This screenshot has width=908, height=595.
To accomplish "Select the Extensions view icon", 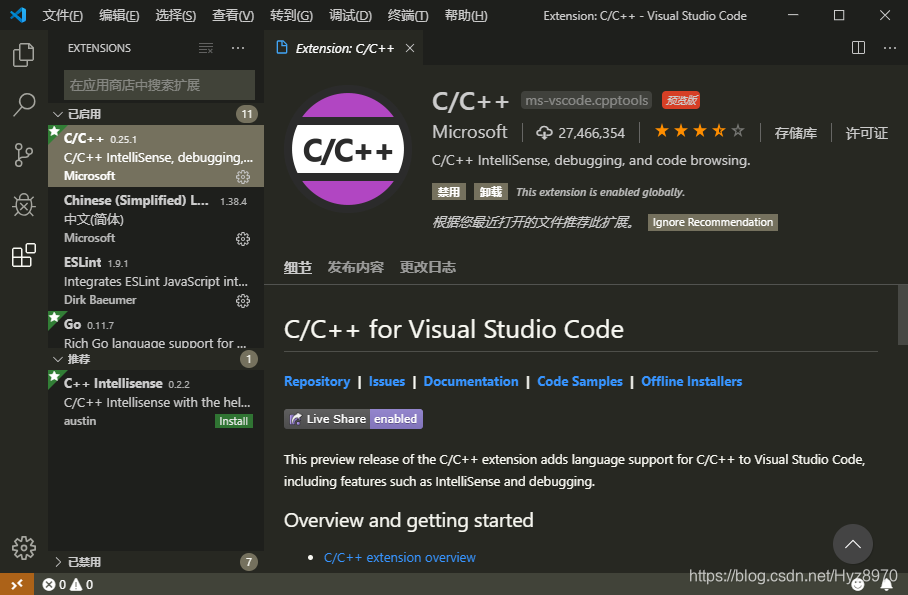I will [x=23, y=255].
